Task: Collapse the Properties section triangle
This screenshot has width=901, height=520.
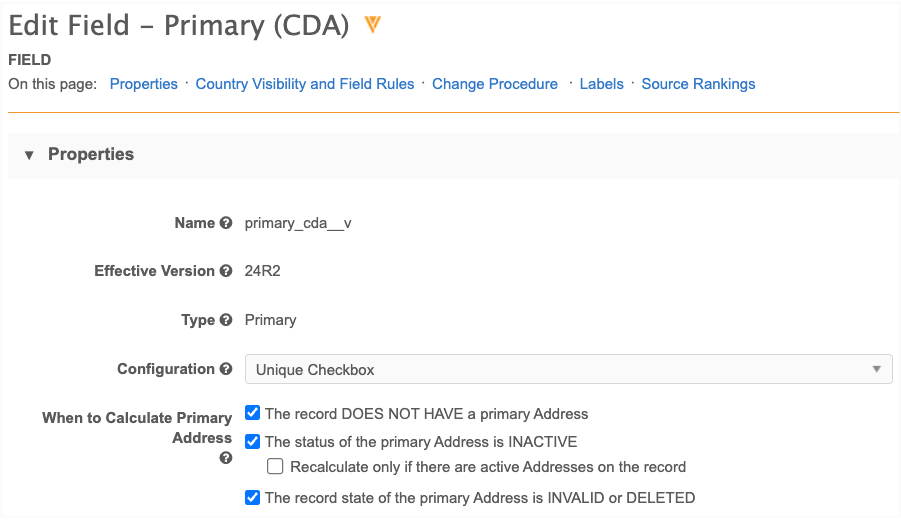Action: (28, 155)
